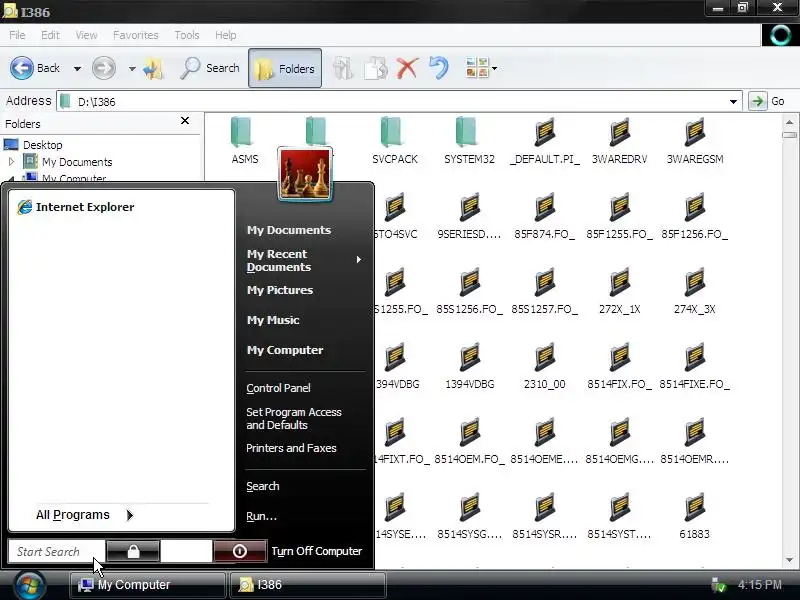This screenshot has width=800, height=600.
Task: Click the Forward navigation arrow
Action: pos(104,68)
